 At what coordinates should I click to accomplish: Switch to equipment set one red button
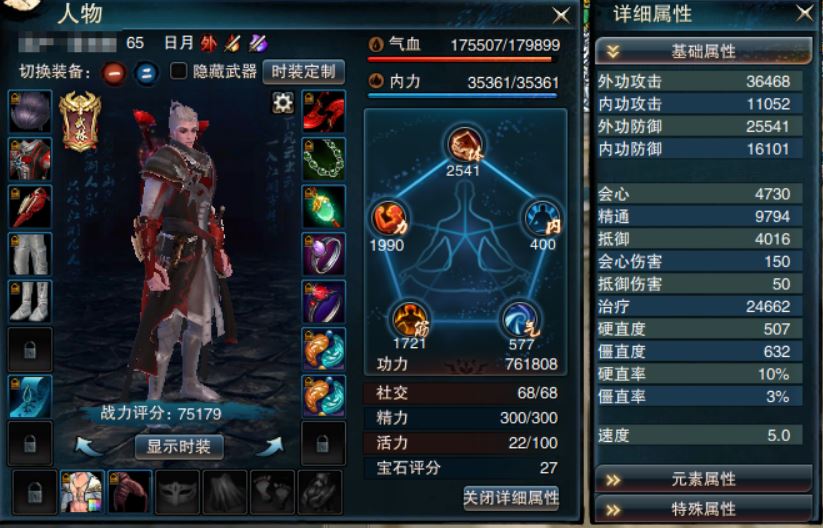click(x=113, y=73)
